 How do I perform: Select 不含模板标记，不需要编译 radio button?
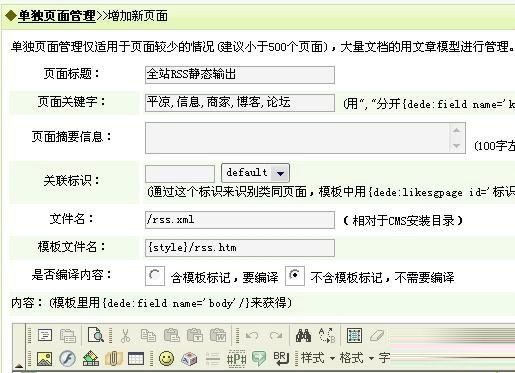(x=295, y=276)
